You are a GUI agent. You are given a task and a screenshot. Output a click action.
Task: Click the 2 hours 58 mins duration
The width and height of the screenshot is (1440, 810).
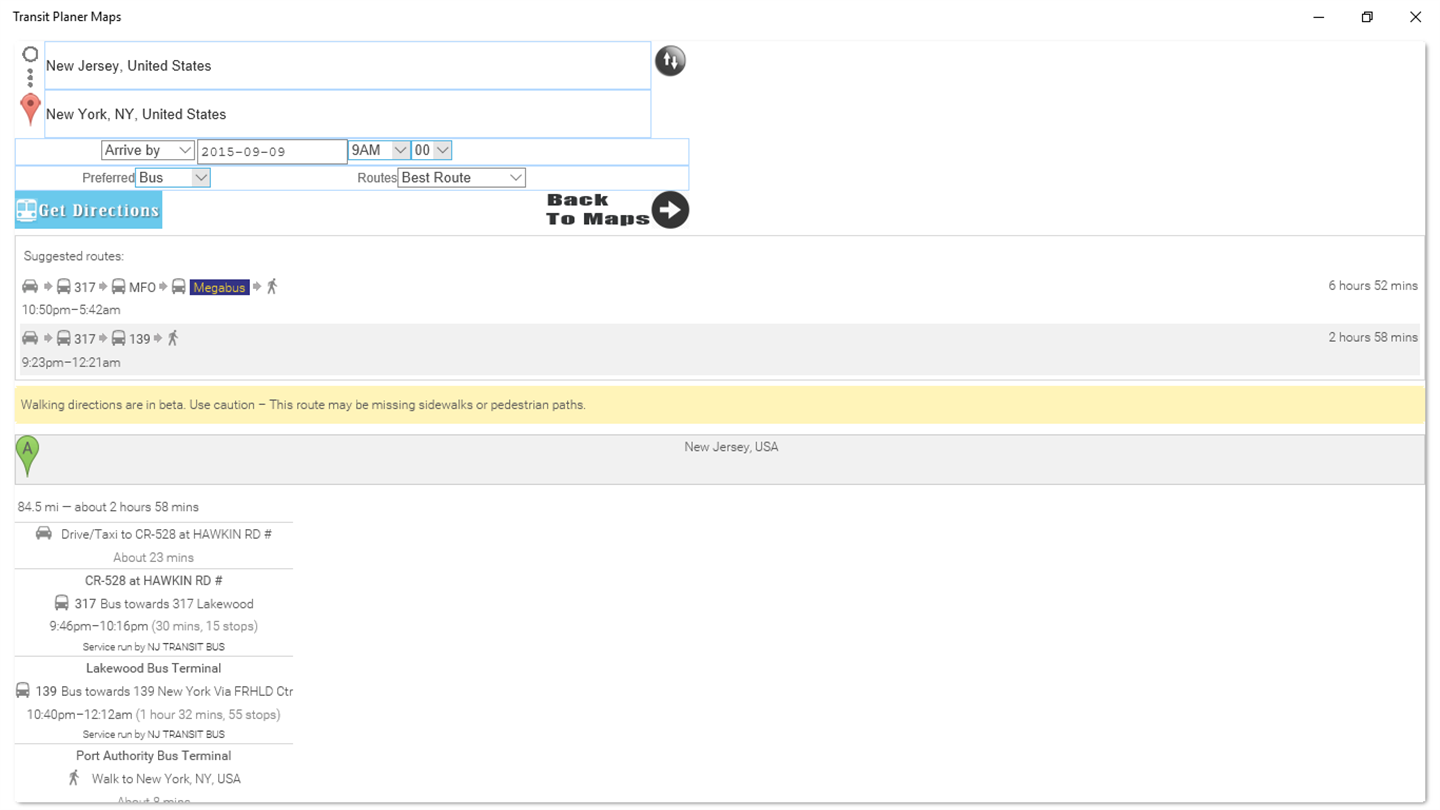(x=1373, y=337)
